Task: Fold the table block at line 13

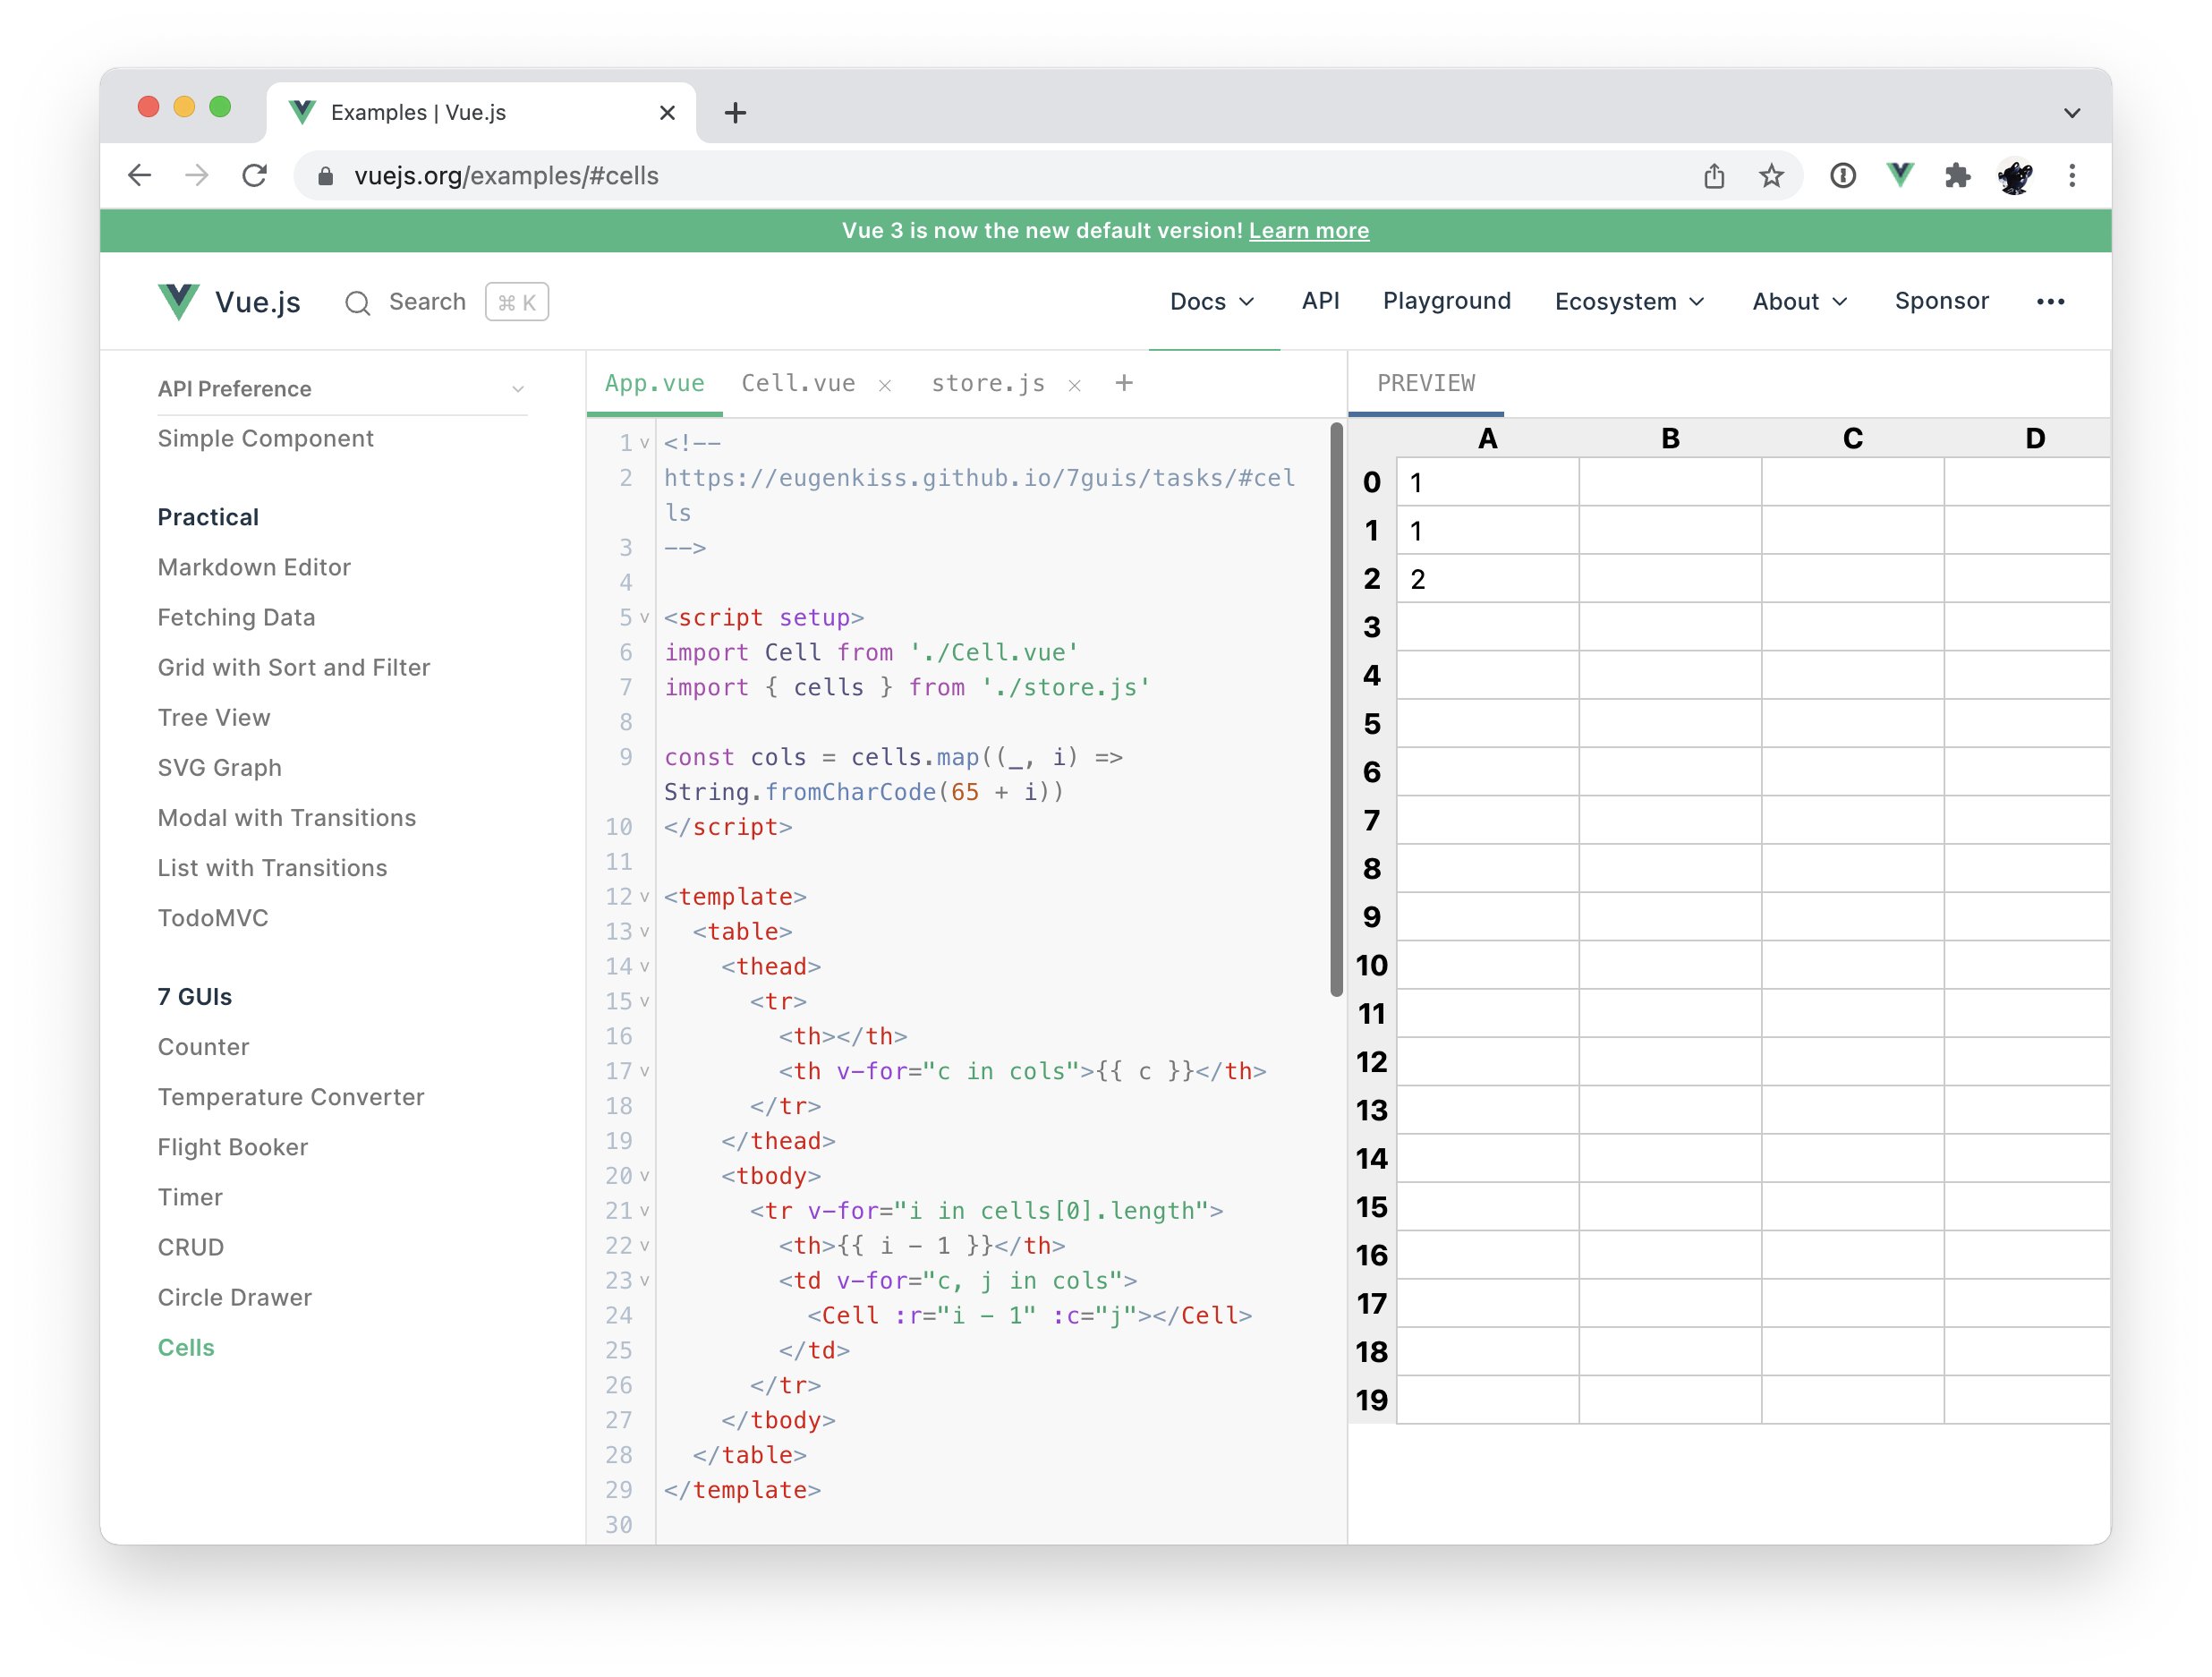Action: pyautogui.click(x=645, y=932)
